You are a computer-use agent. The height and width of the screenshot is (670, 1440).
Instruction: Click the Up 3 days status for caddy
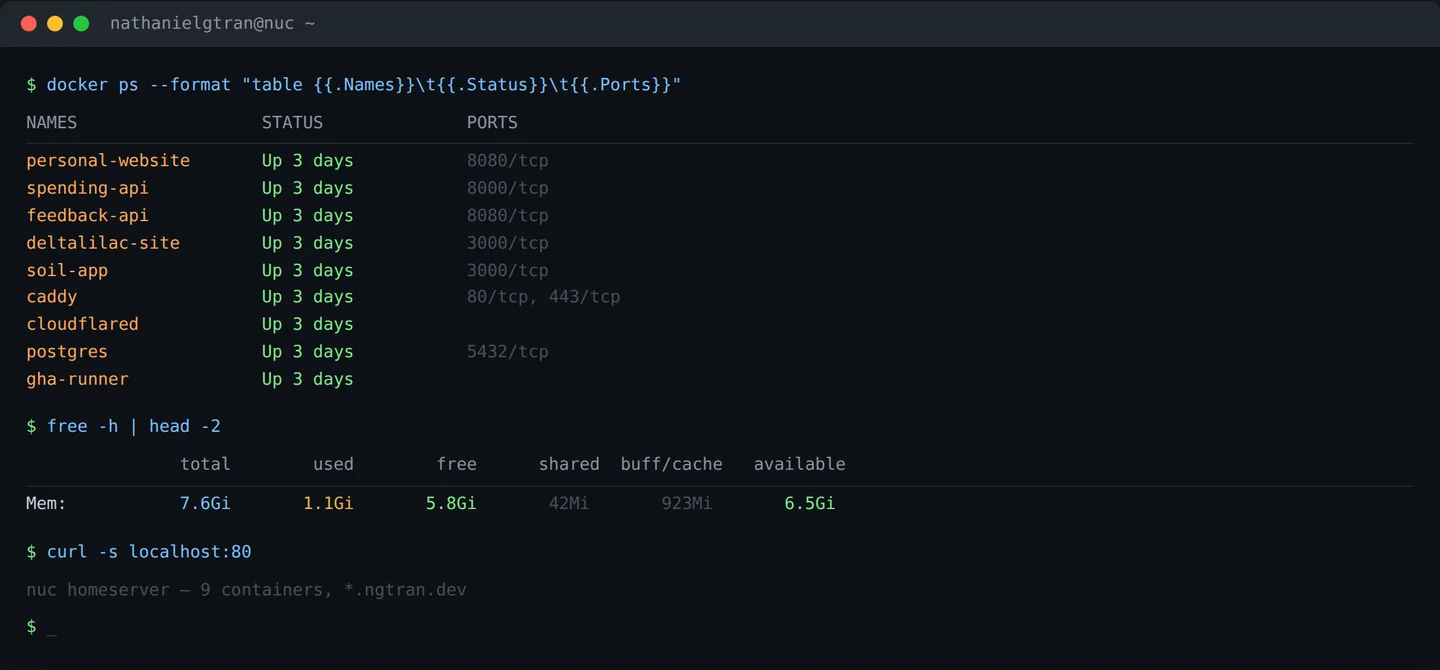[x=308, y=297]
